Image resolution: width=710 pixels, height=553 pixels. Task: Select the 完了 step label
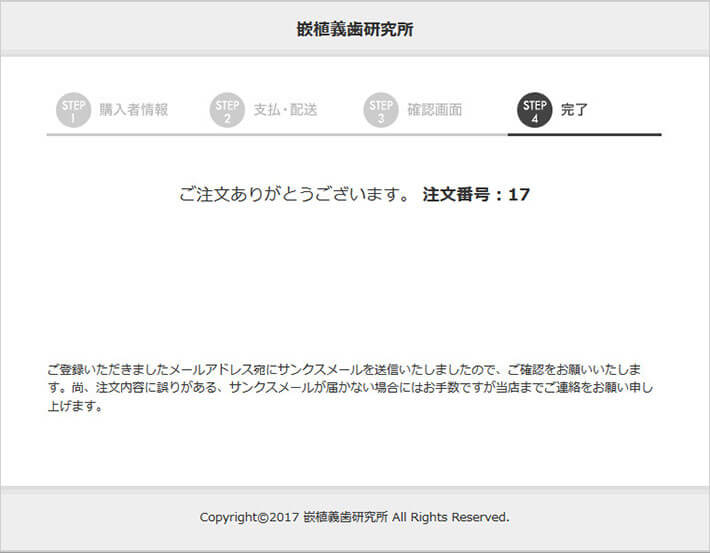(x=574, y=110)
